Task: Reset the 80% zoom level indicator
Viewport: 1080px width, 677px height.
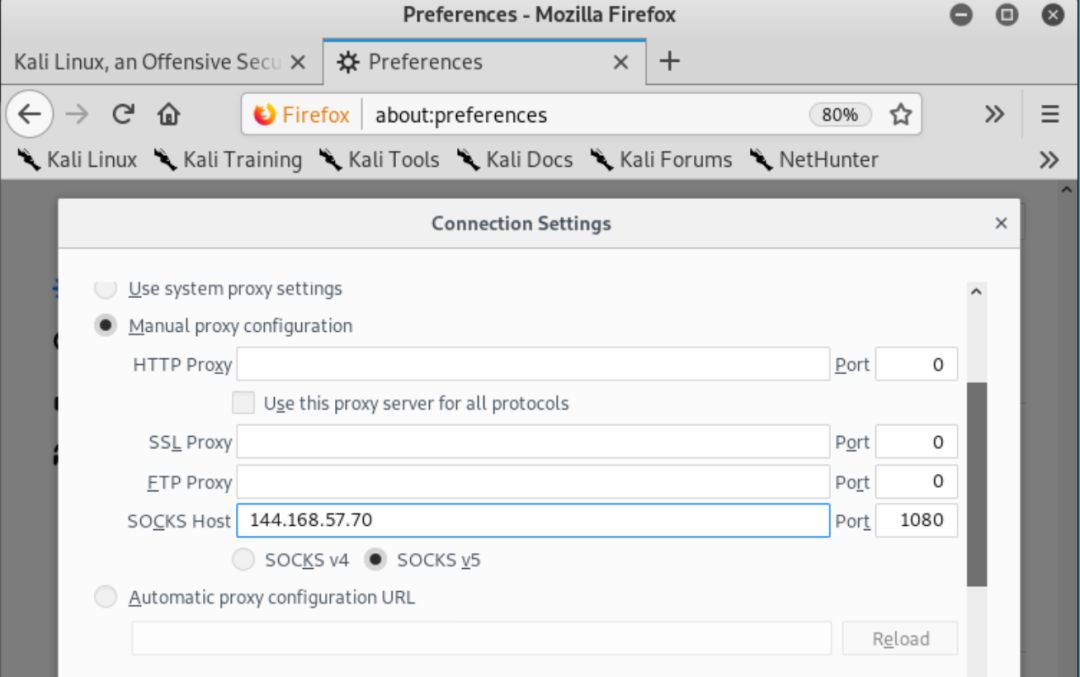Action: coord(840,114)
